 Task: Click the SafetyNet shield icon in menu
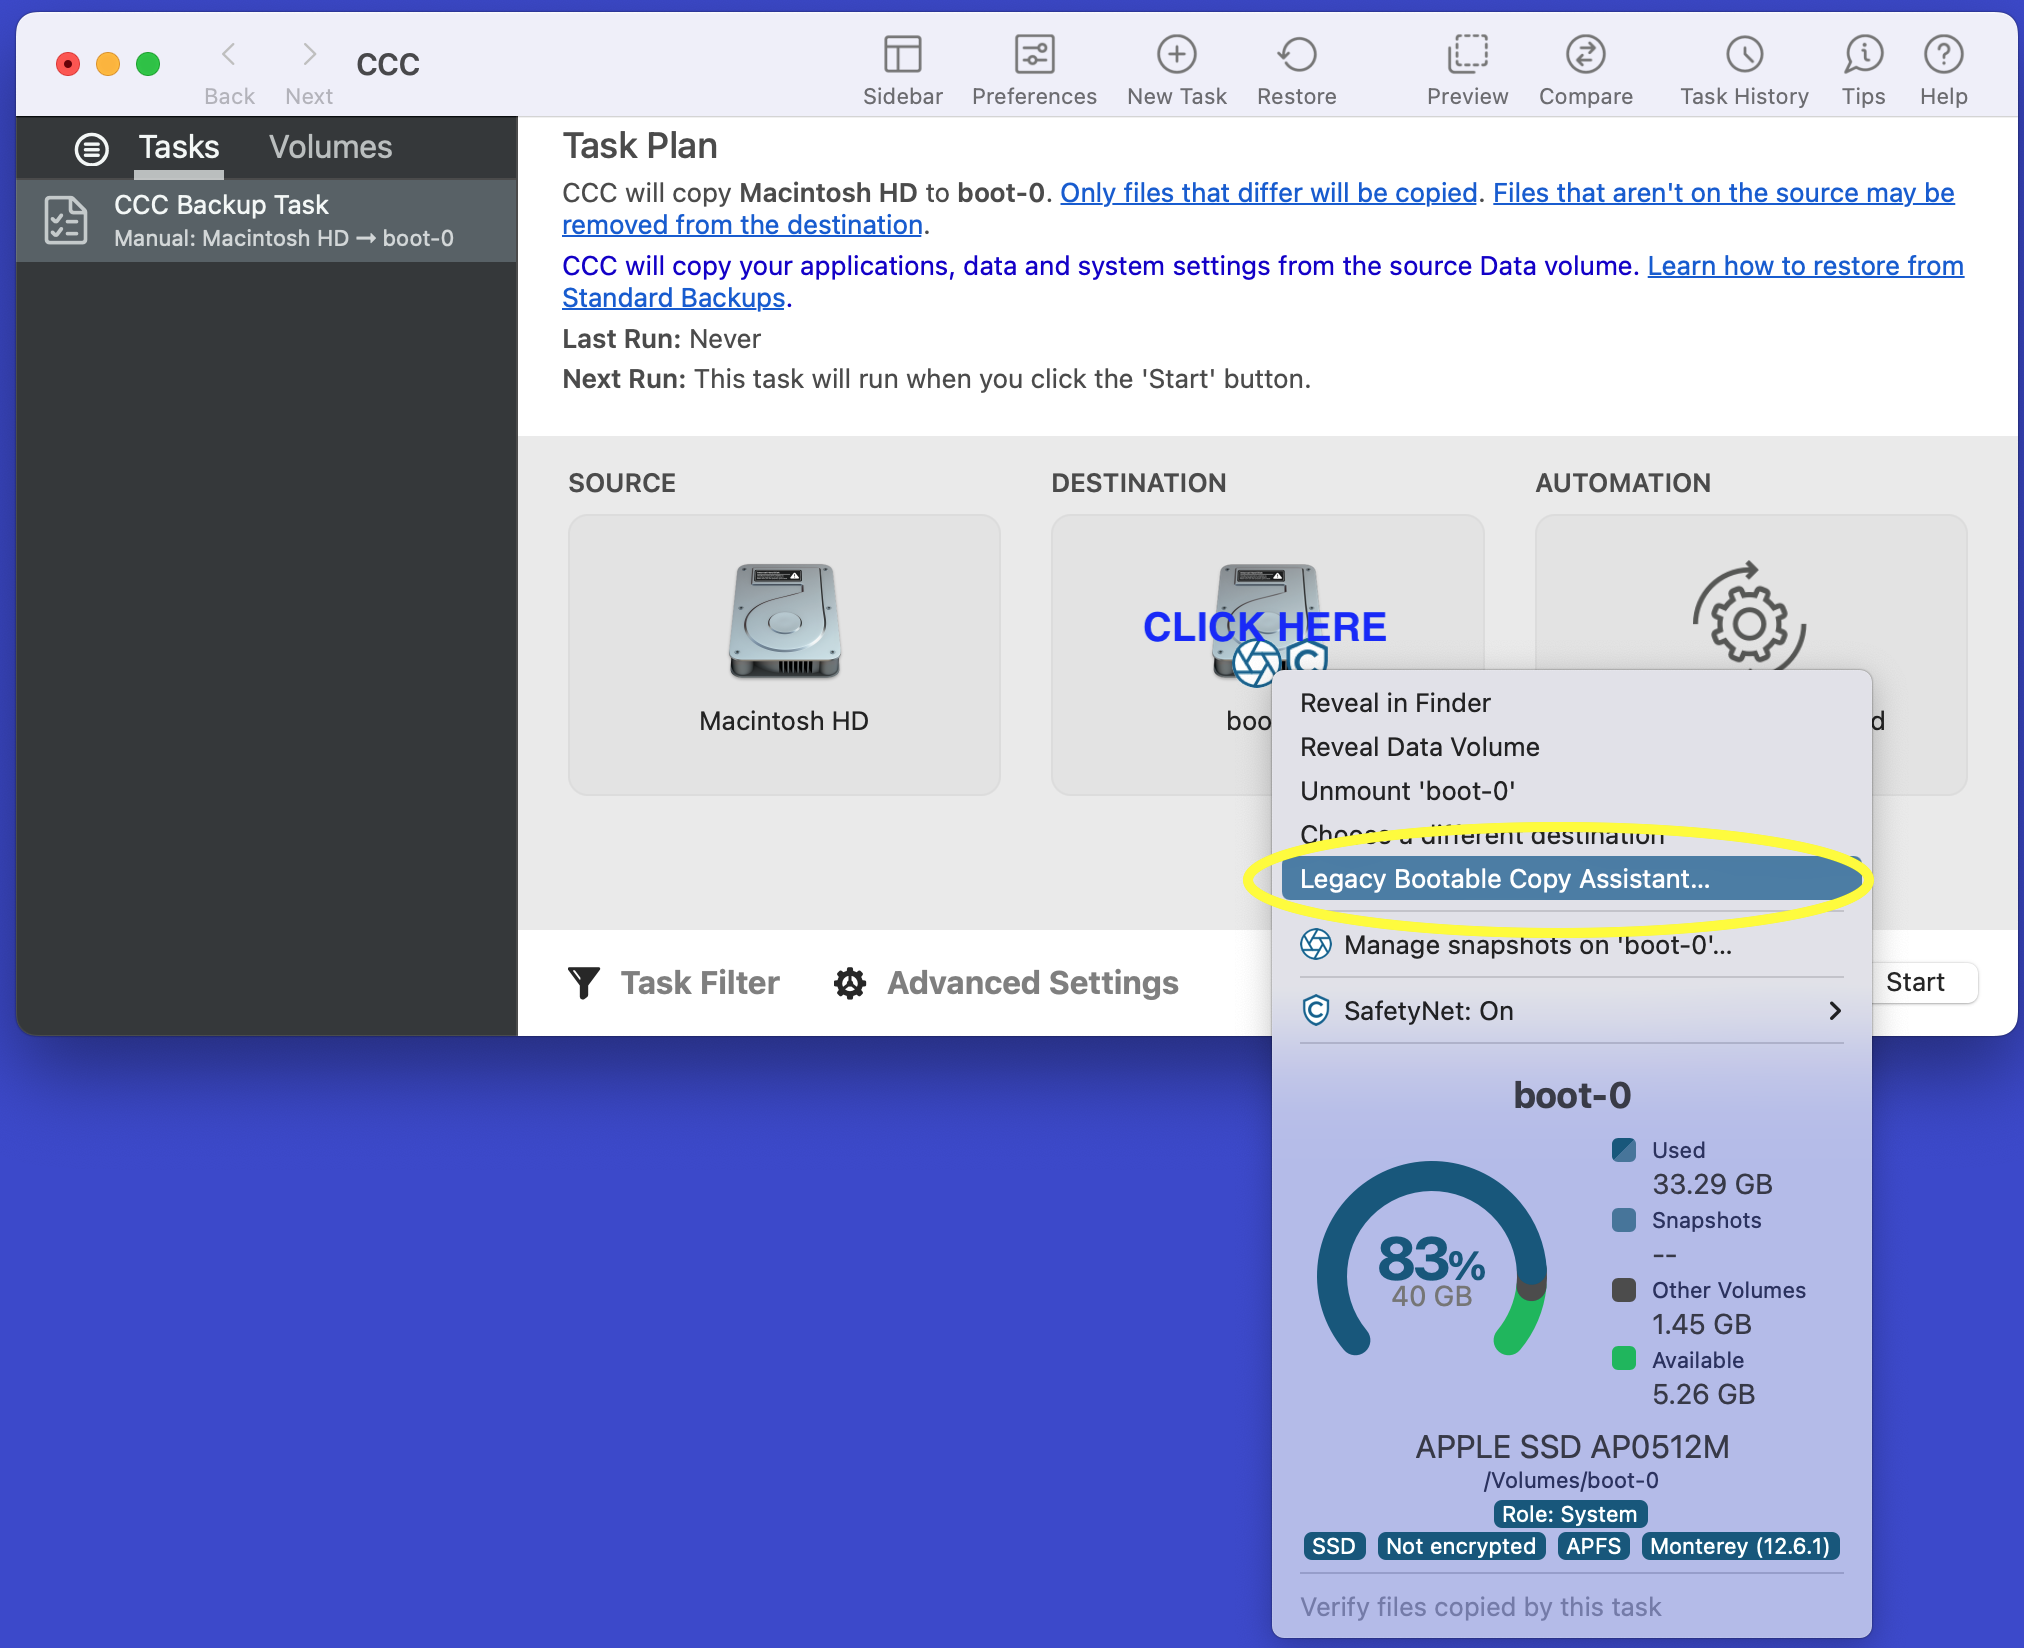click(x=1316, y=1010)
